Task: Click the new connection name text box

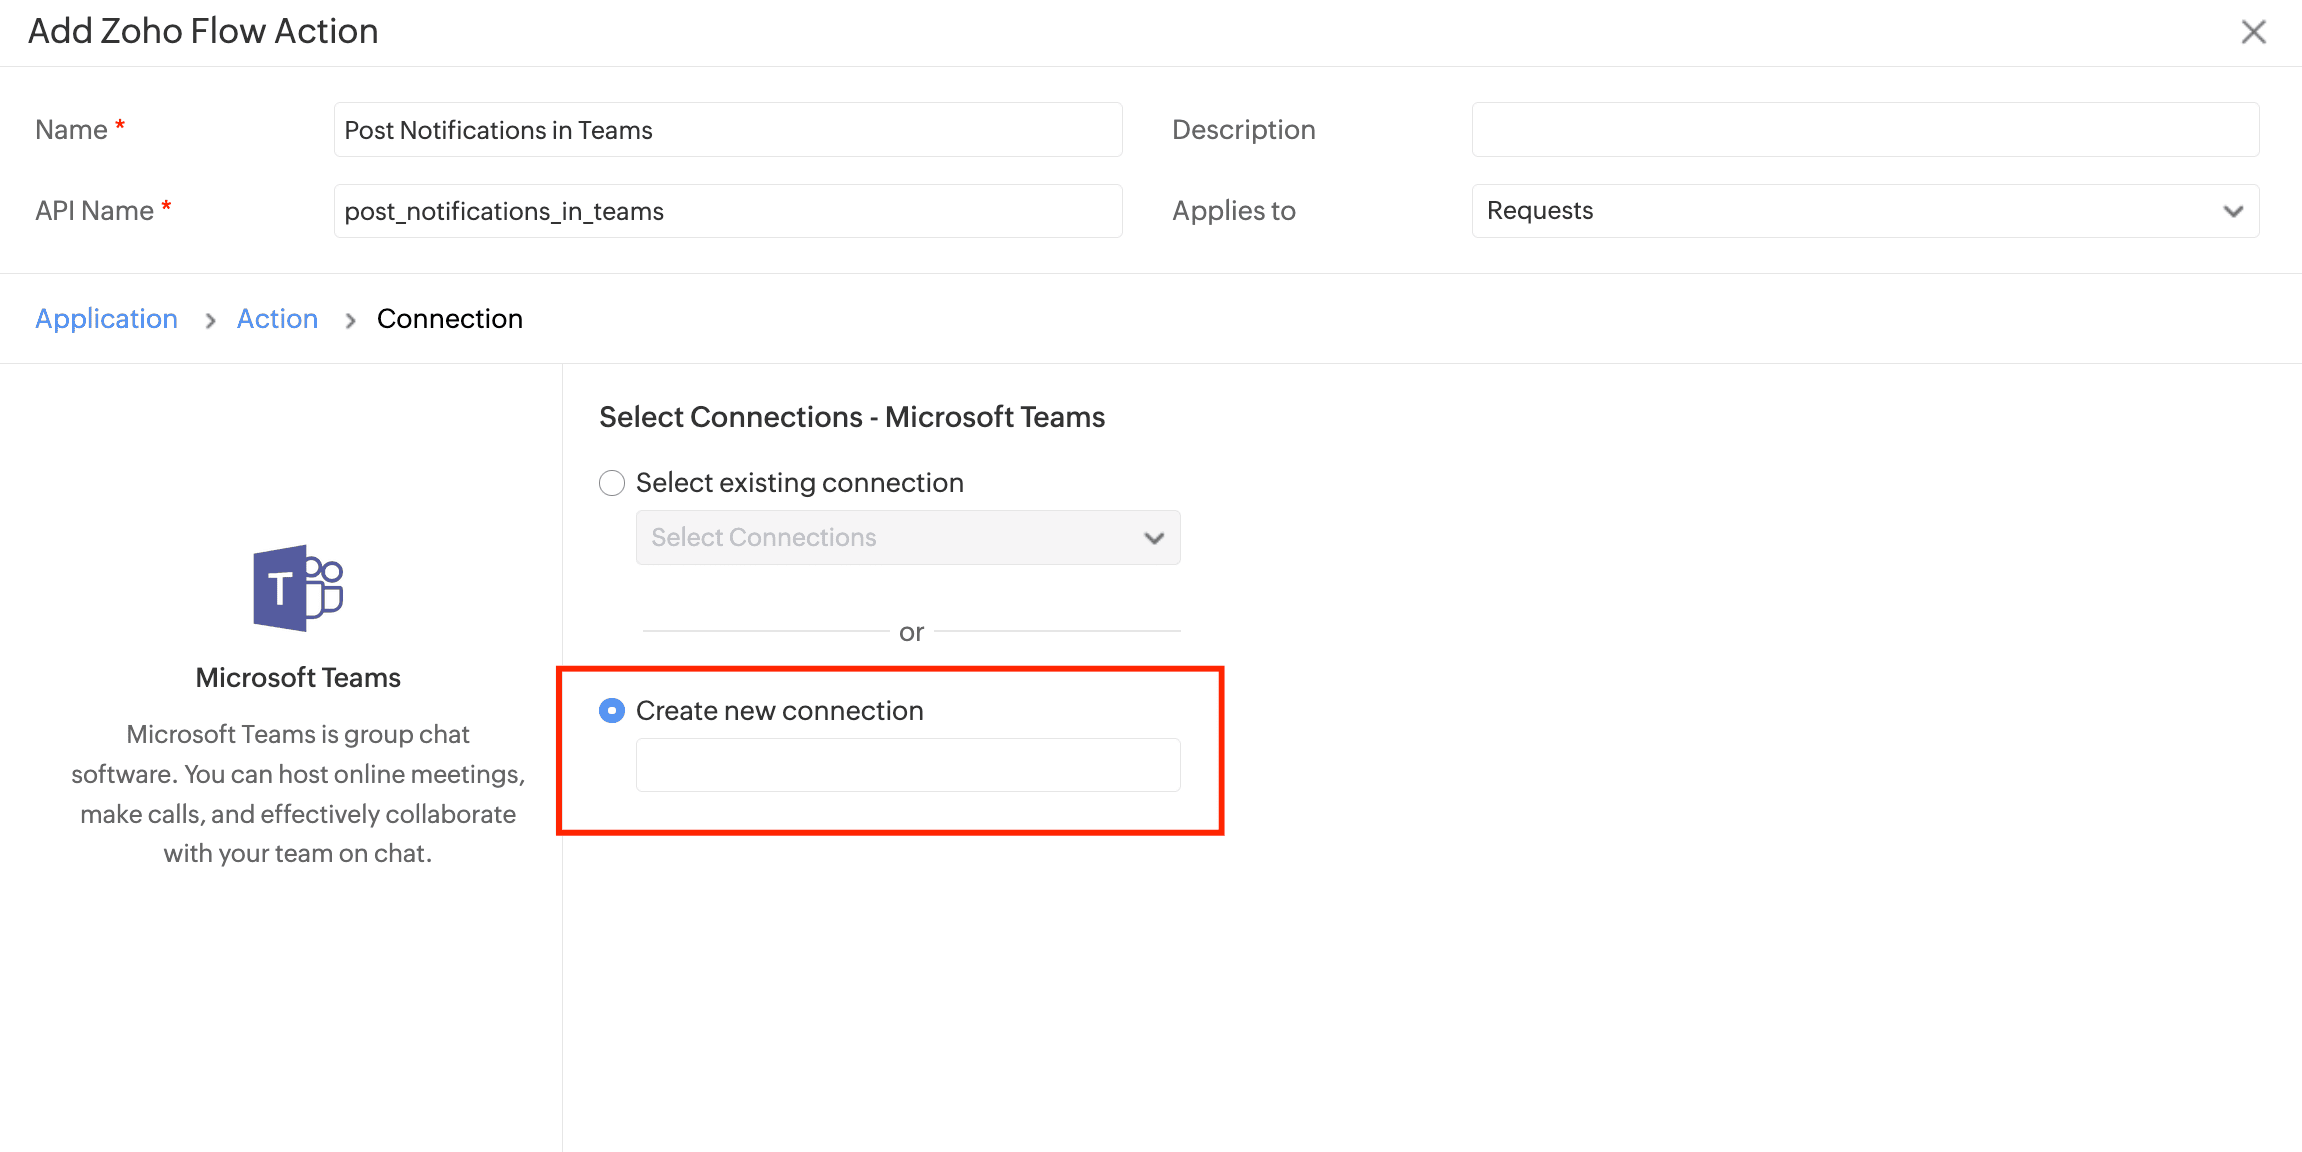Action: [x=907, y=765]
